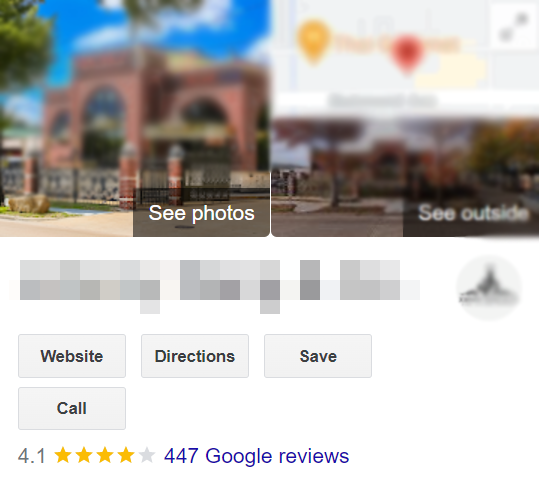Click the red location pin on map
Screen dimensions: 539x477
407,54
